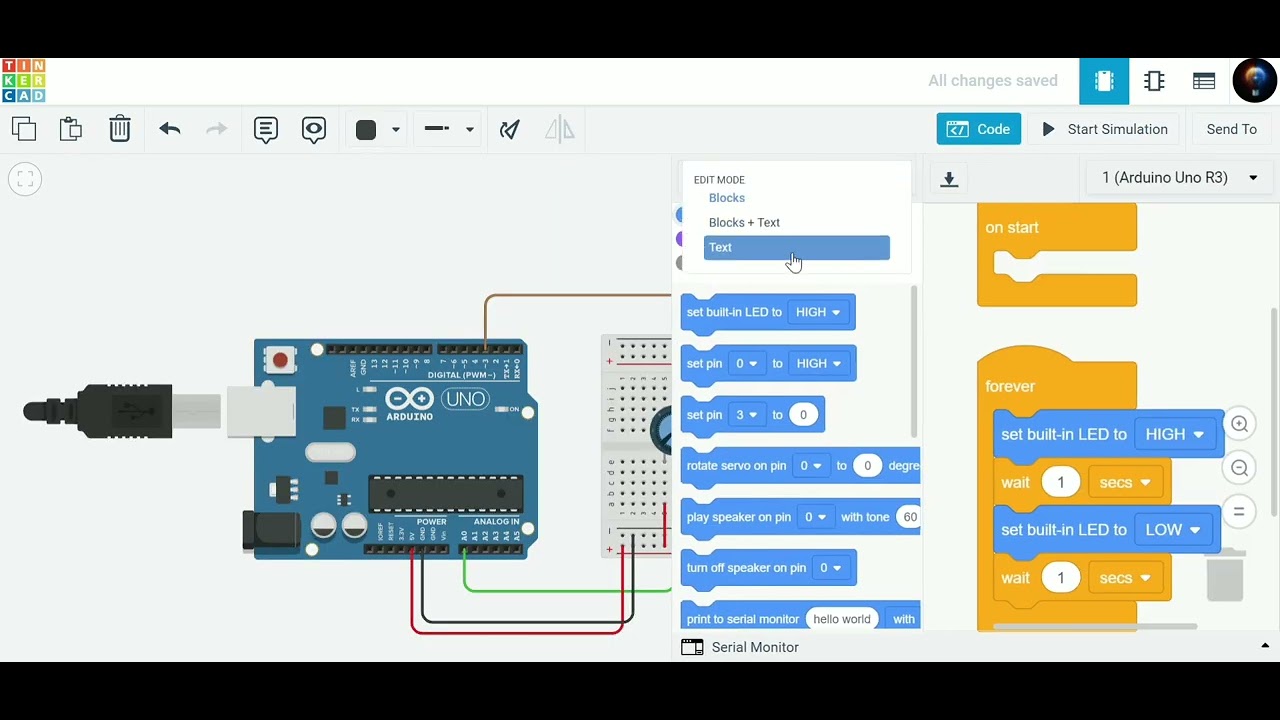Open HIGH dropdown in forever loop LED block
1280x720 pixels.
(1175, 434)
